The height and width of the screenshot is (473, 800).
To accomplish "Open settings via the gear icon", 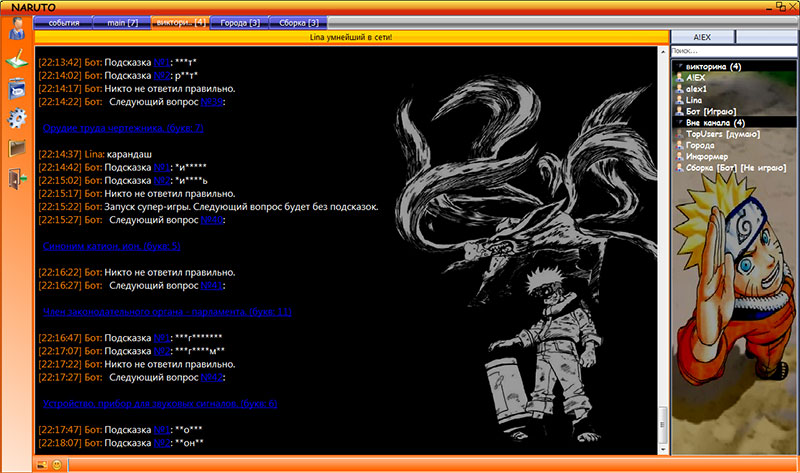I will 16,119.
